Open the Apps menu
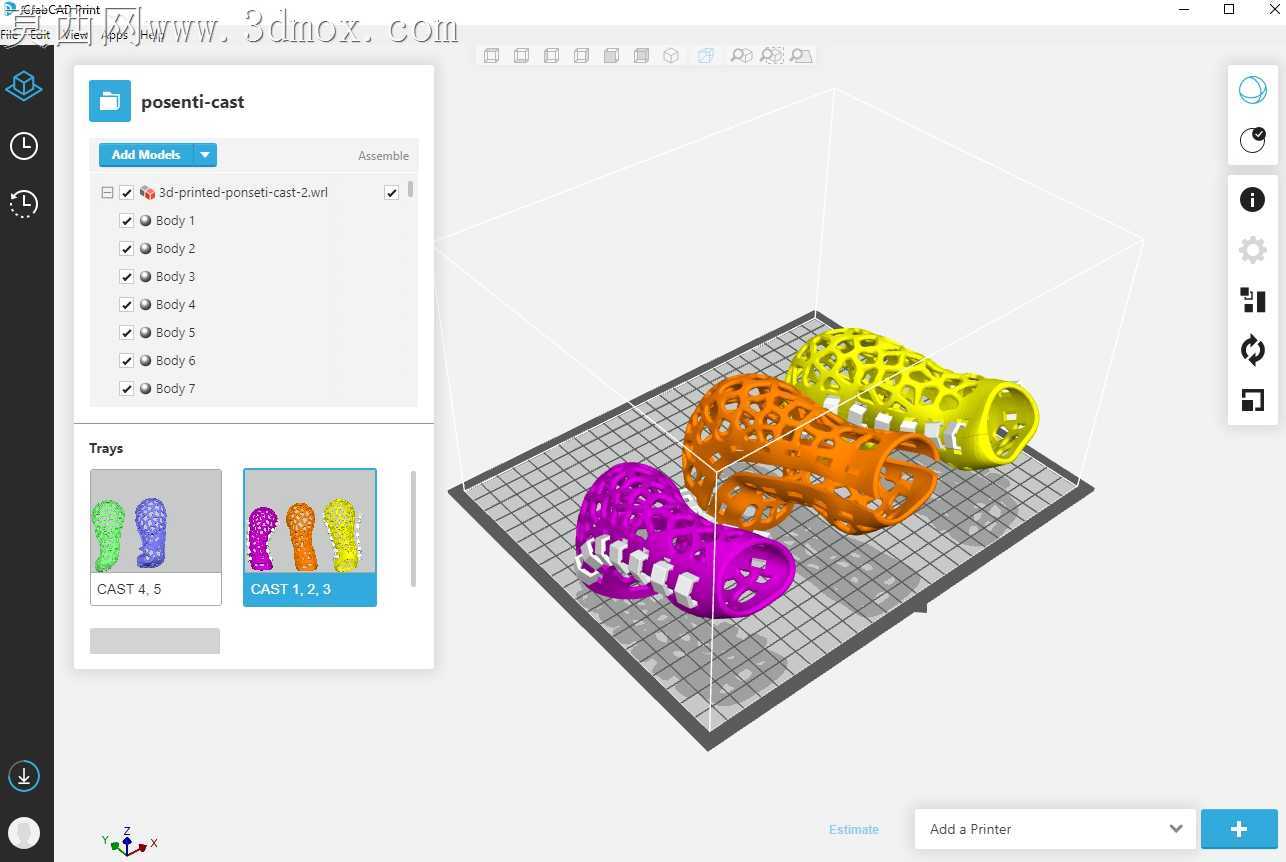This screenshot has width=1286, height=862. click(x=115, y=34)
